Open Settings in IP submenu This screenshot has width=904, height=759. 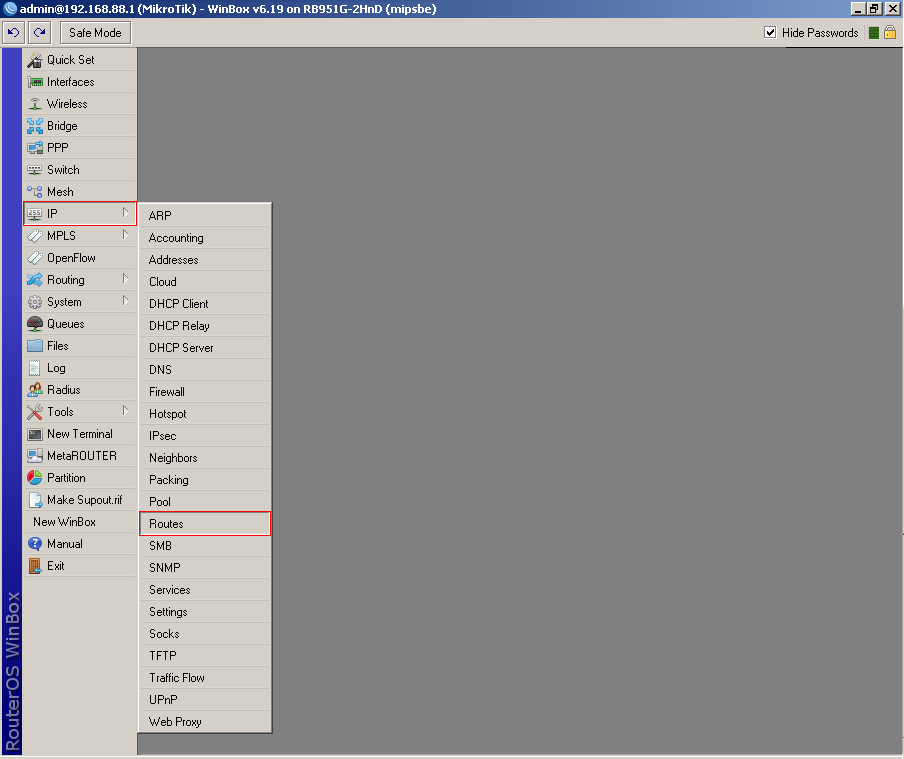point(205,612)
